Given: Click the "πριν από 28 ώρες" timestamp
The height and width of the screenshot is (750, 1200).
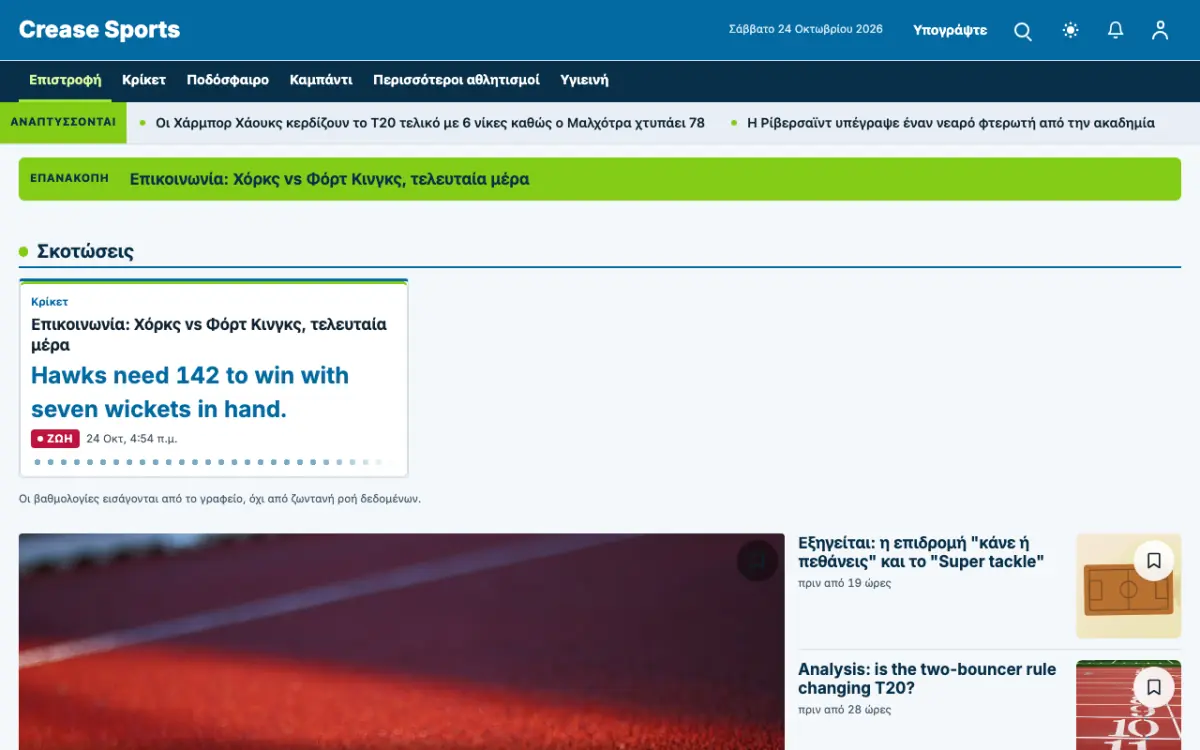Looking at the screenshot, I should [x=845, y=709].
